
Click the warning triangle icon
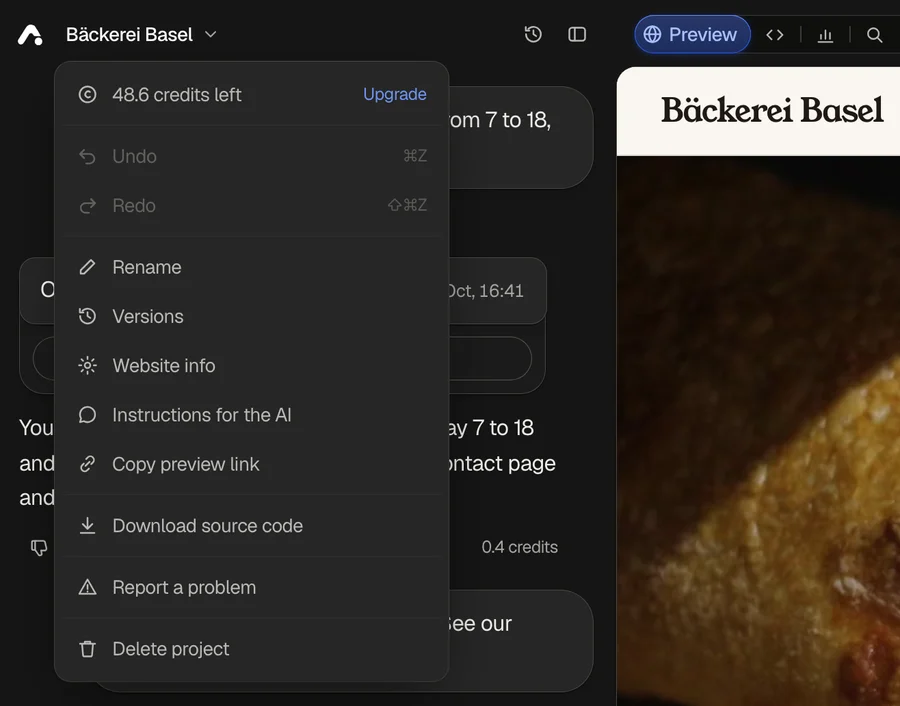[87, 587]
